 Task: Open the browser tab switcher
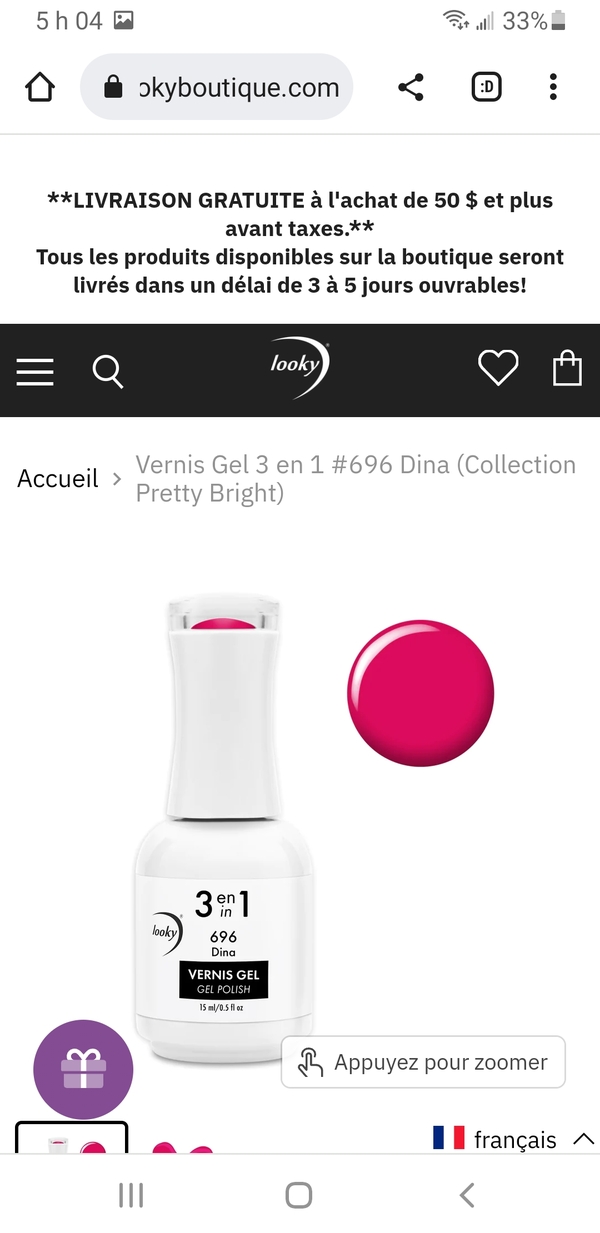click(487, 88)
